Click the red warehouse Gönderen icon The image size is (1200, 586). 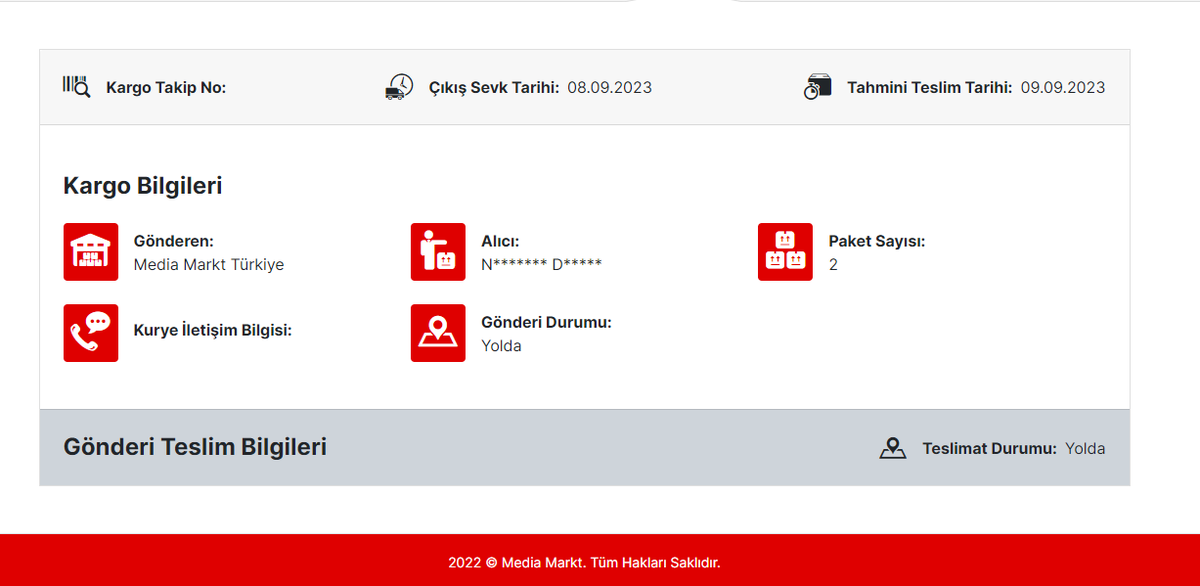click(91, 252)
